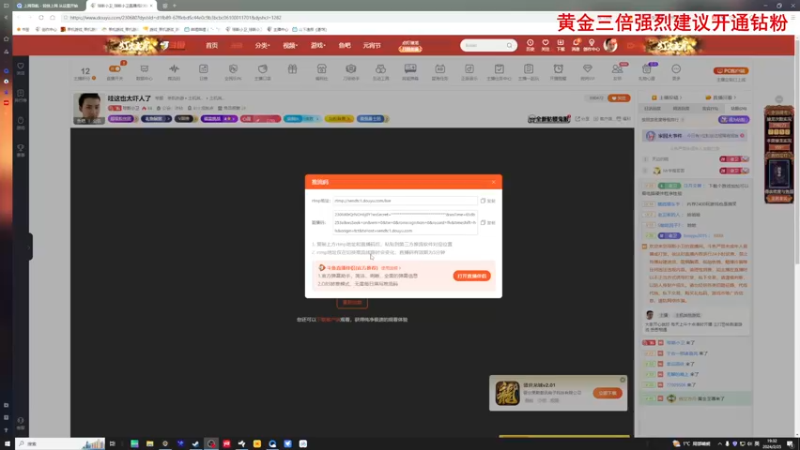Image resolution: width=800 pixels, height=450 pixels.
Task: Copy the rtmp address in the dialog
Action: pyautogui.click(x=488, y=201)
